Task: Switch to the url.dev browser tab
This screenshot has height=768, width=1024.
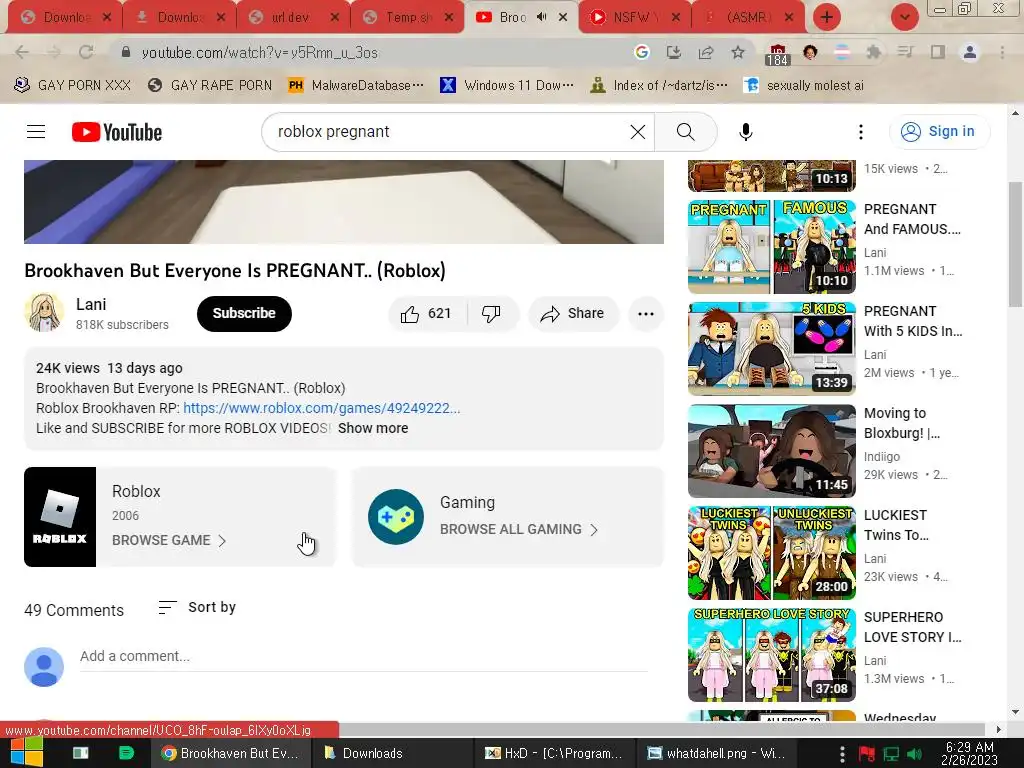Action: (x=293, y=17)
